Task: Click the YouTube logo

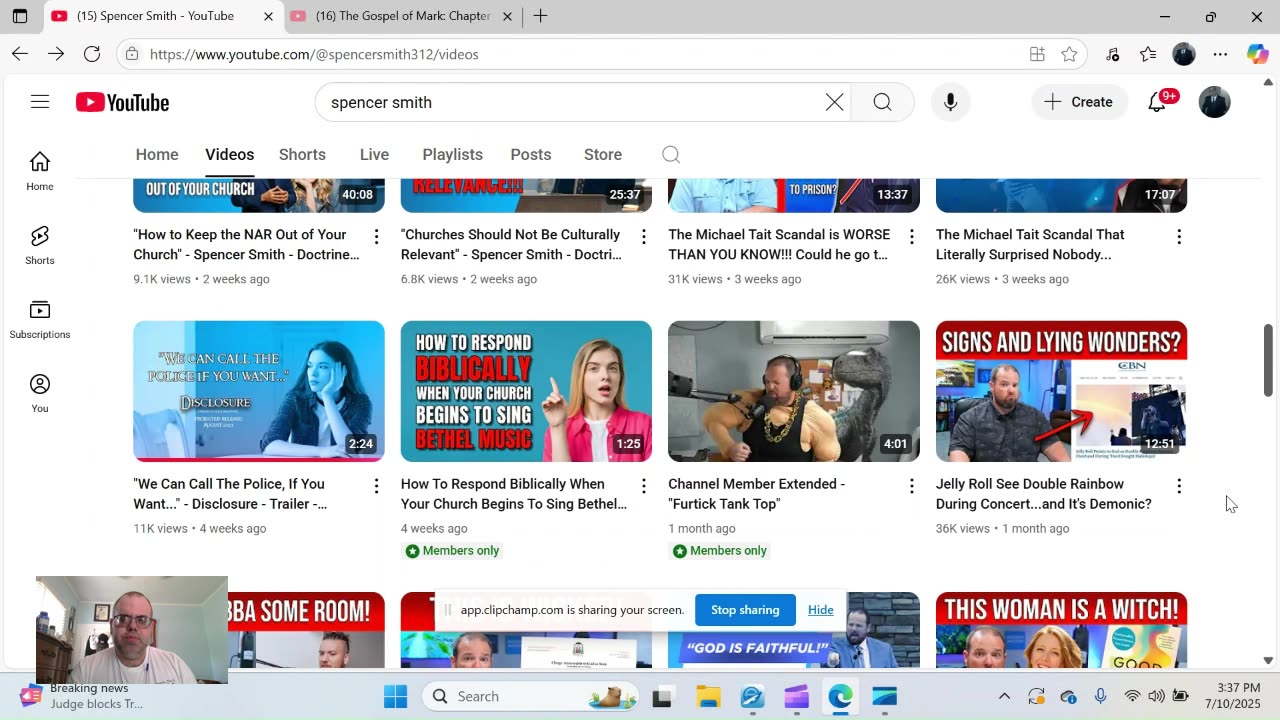Action: pyautogui.click(x=122, y=102)
